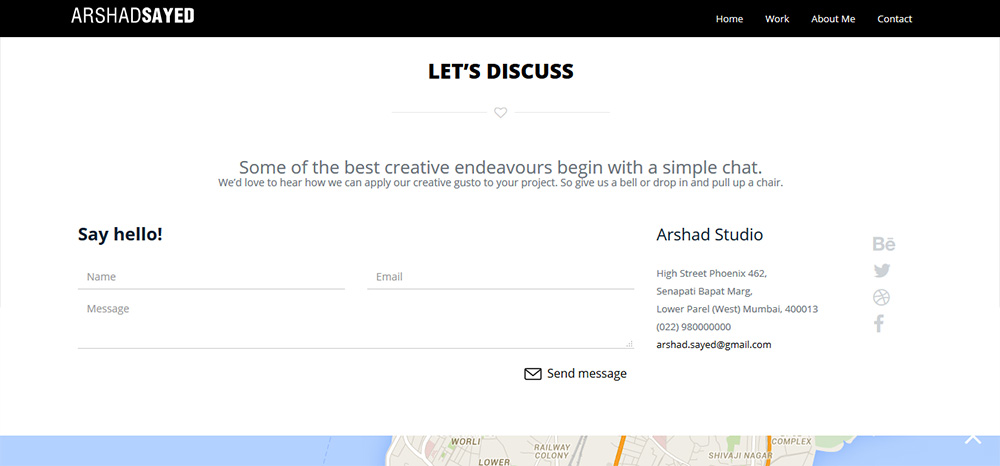This screenshot has width=1000, height=466.
Task: Click into the Email field
Action: click(500, 277)
